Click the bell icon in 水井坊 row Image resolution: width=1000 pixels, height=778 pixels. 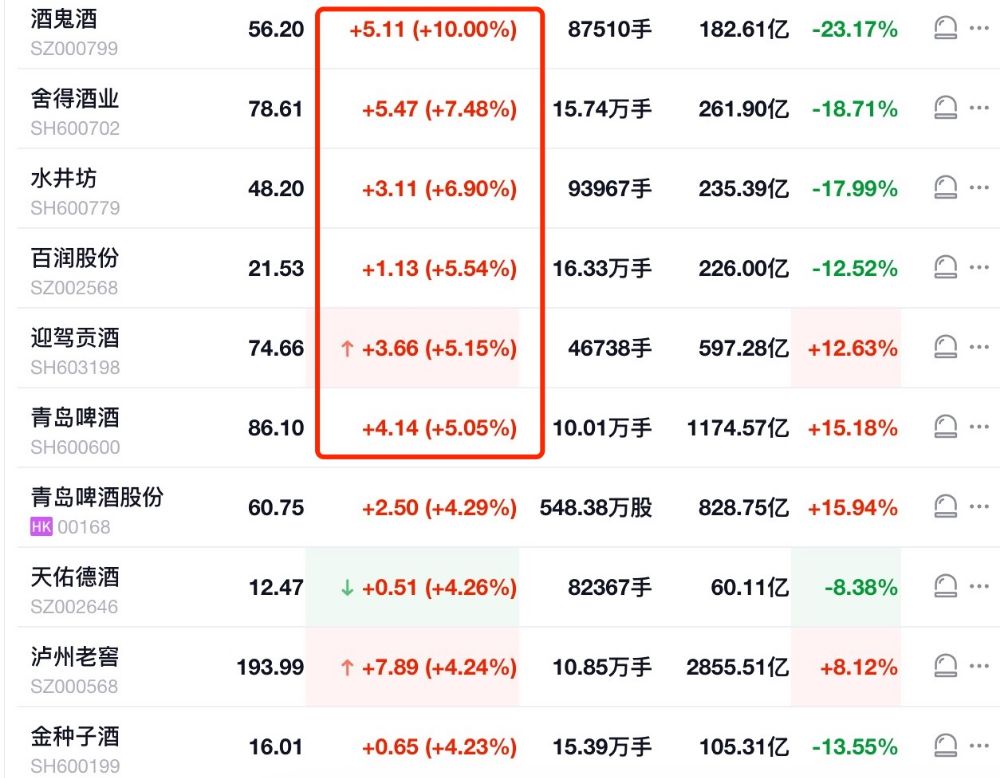click(945, 188)
